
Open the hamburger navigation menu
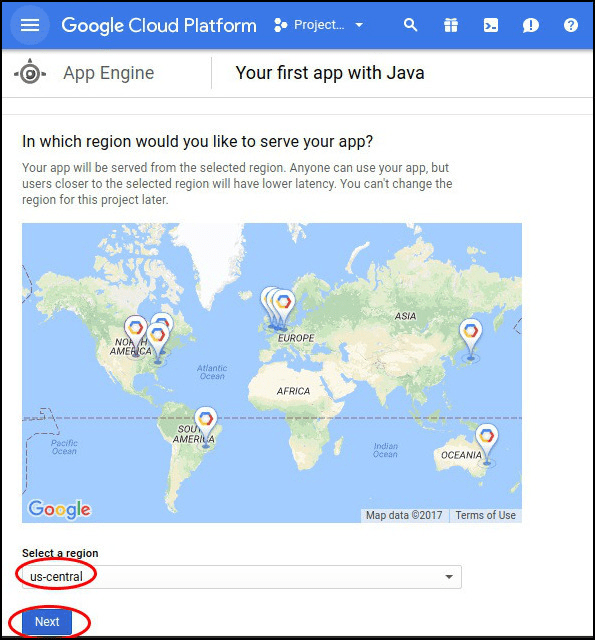pos(30,25)
